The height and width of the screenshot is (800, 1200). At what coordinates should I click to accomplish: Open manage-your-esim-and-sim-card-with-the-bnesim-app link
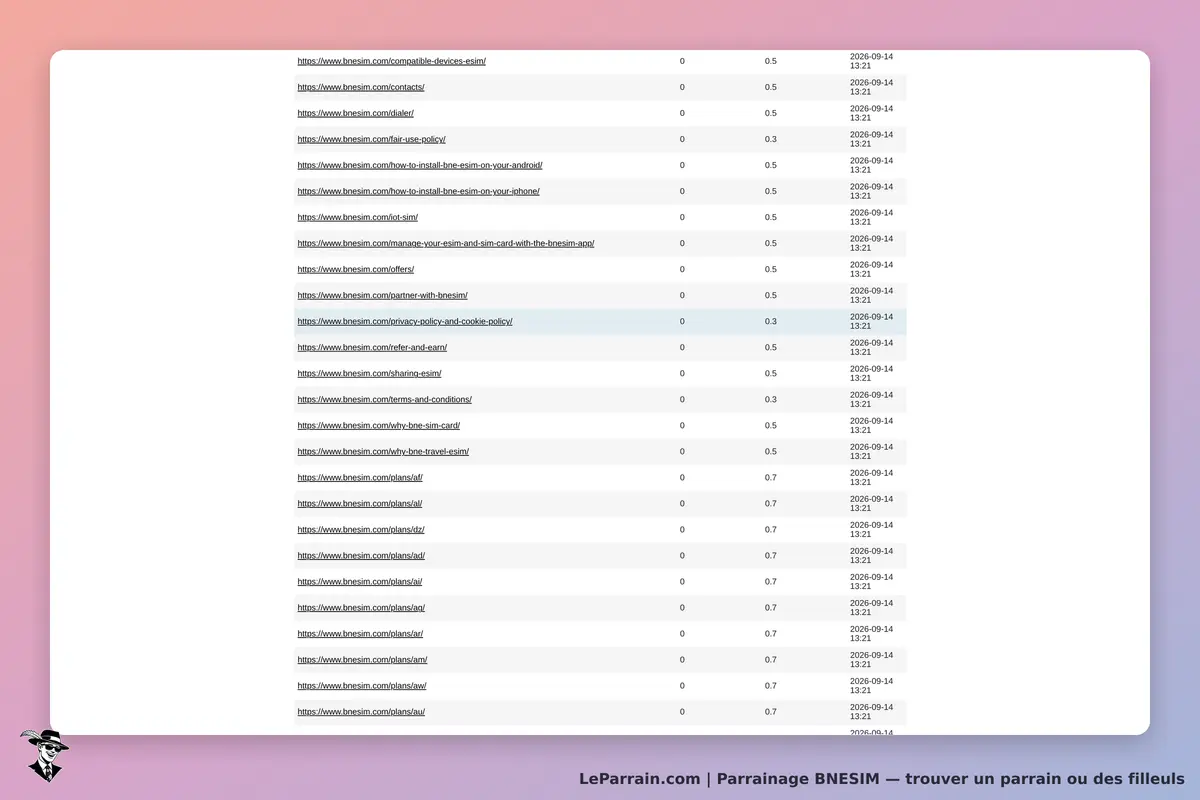[446, 243]
